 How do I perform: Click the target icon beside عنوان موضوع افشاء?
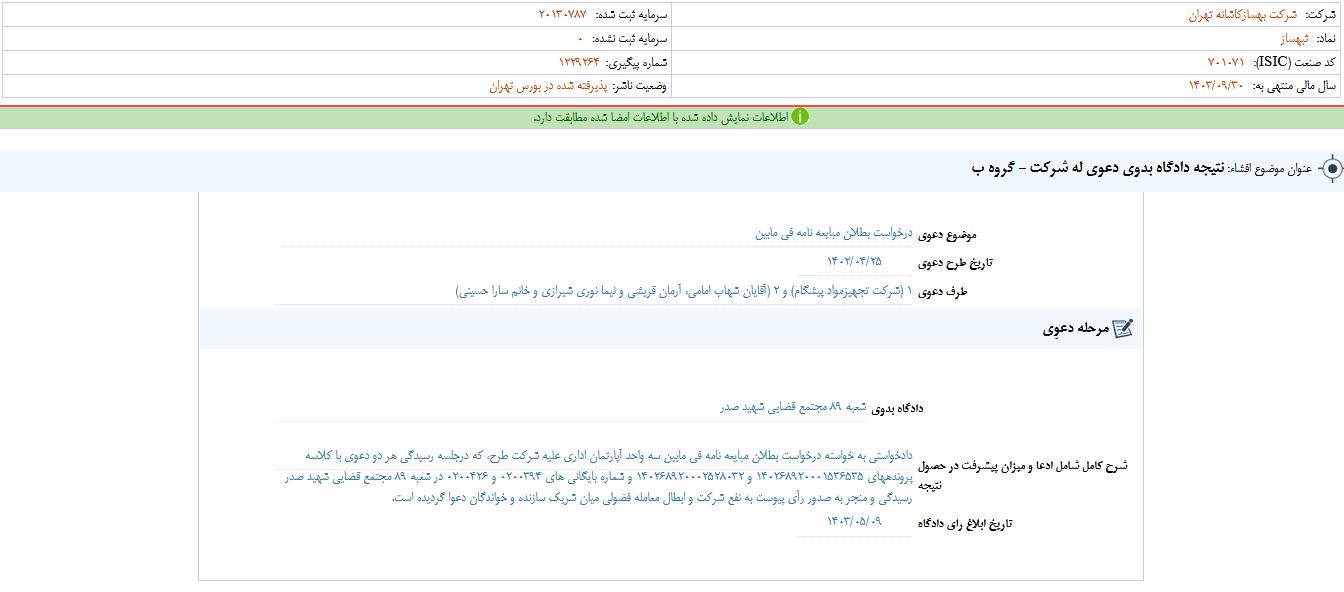pos(1331,169)
